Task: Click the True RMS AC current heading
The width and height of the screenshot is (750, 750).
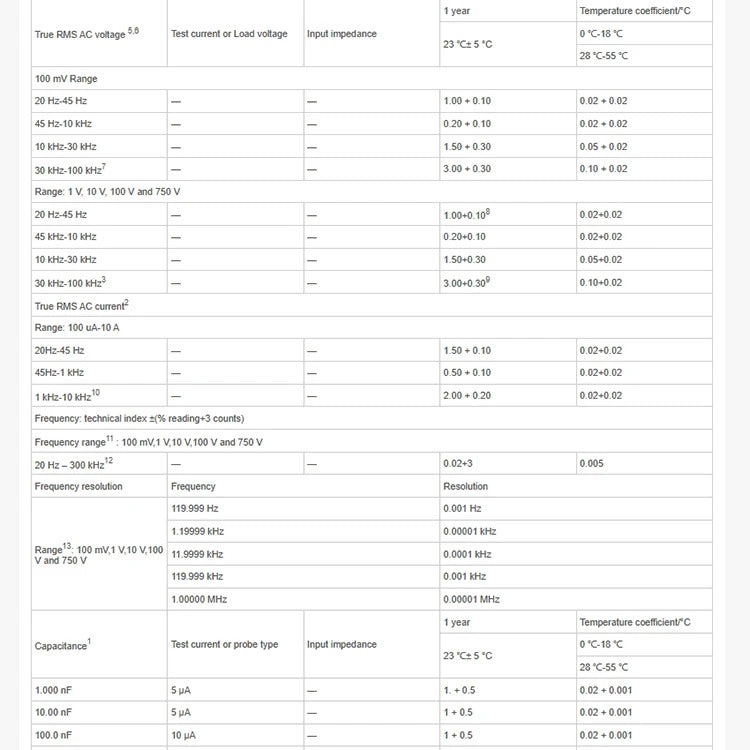Action: tap(82, 305)
